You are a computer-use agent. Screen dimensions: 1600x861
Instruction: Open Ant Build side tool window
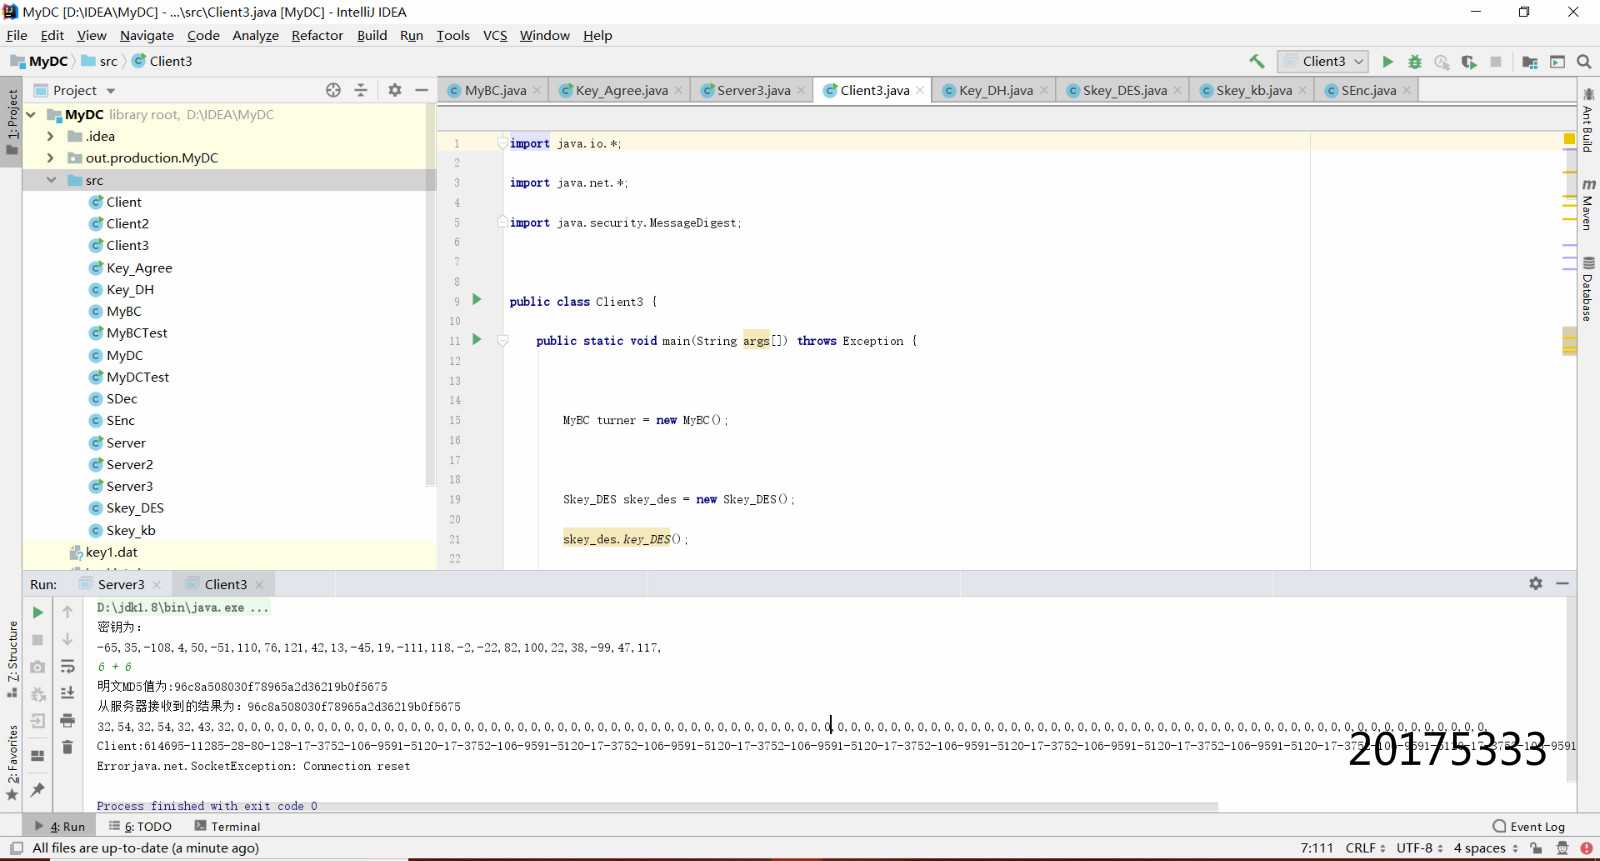pos(1588,120)
